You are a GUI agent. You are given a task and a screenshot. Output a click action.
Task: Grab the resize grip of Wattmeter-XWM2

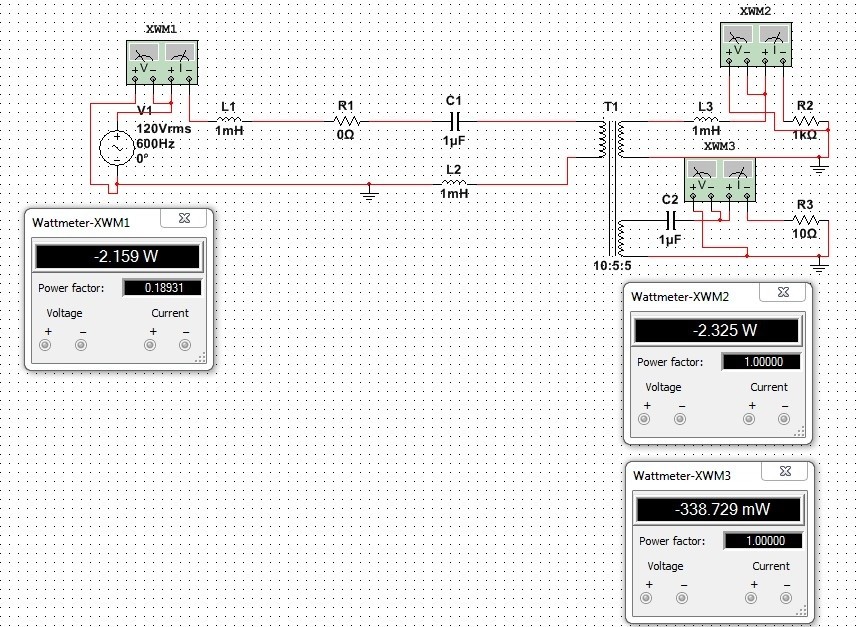pos(800,432)
